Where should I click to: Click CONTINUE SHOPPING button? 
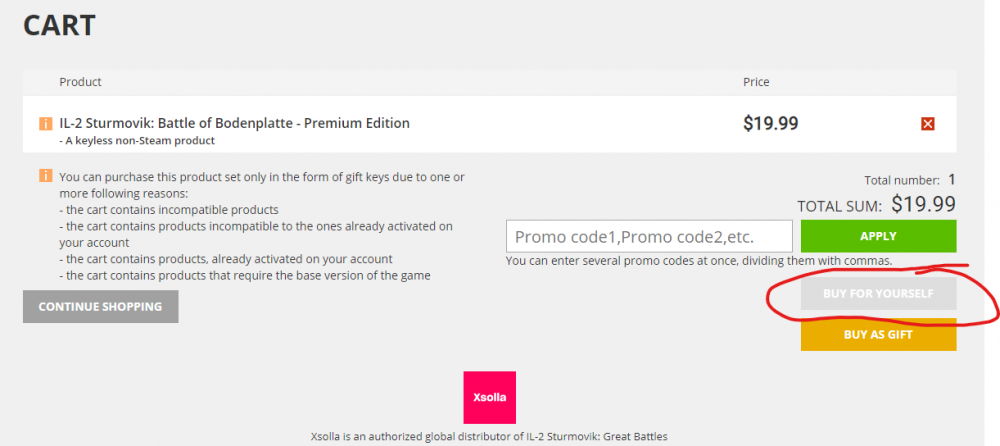(x=100, y=307)
